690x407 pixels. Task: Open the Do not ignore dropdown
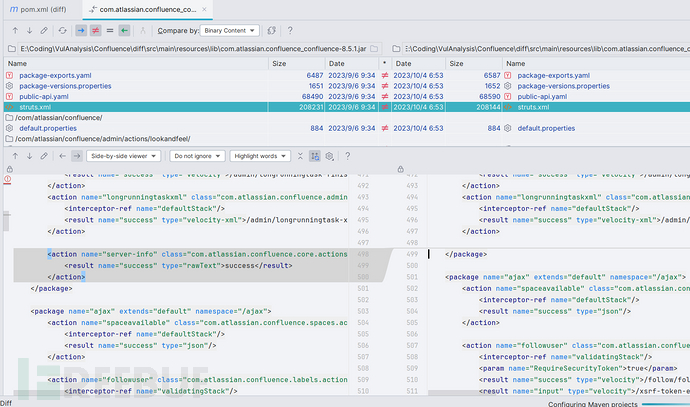tap(197, 156)
